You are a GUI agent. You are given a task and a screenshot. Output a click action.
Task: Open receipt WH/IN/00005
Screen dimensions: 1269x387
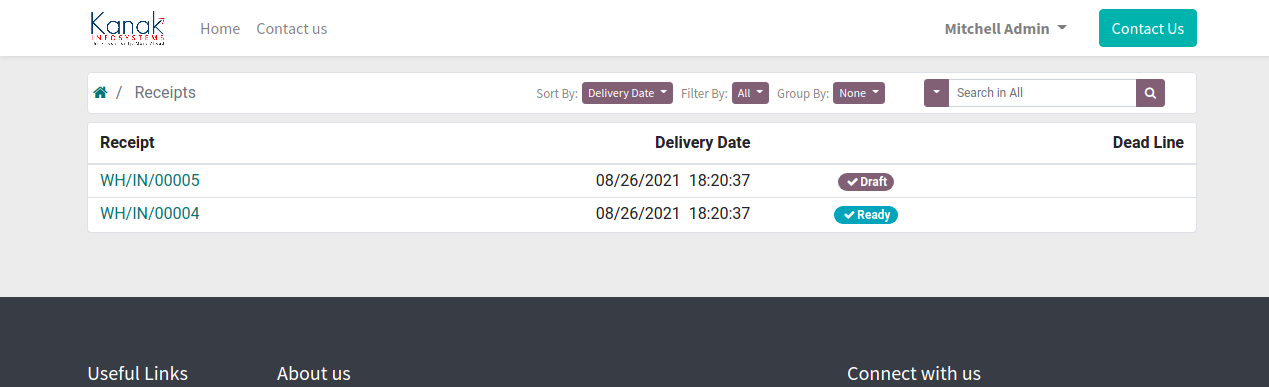tap(150, 181)
